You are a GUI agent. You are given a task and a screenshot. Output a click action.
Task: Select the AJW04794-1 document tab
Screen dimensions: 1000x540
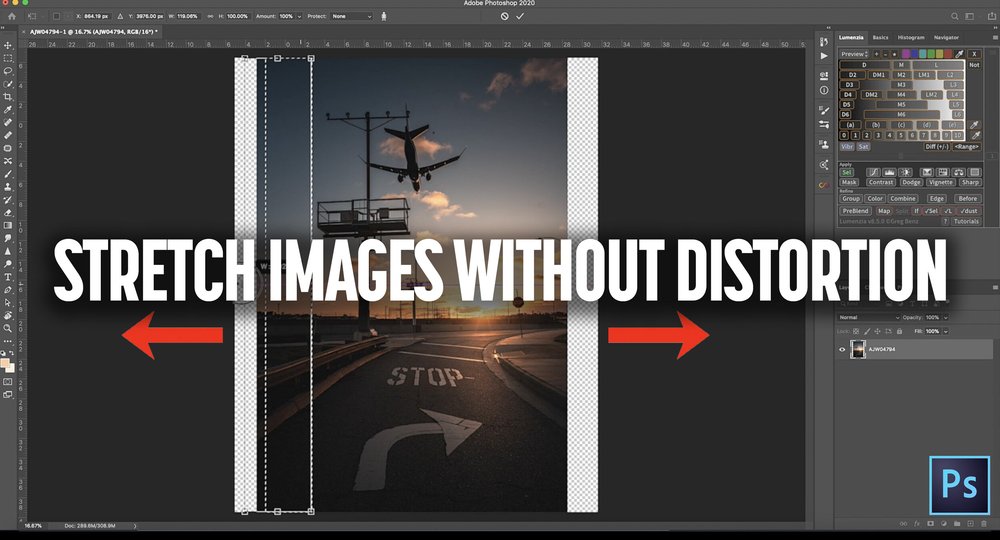point(93,31)
